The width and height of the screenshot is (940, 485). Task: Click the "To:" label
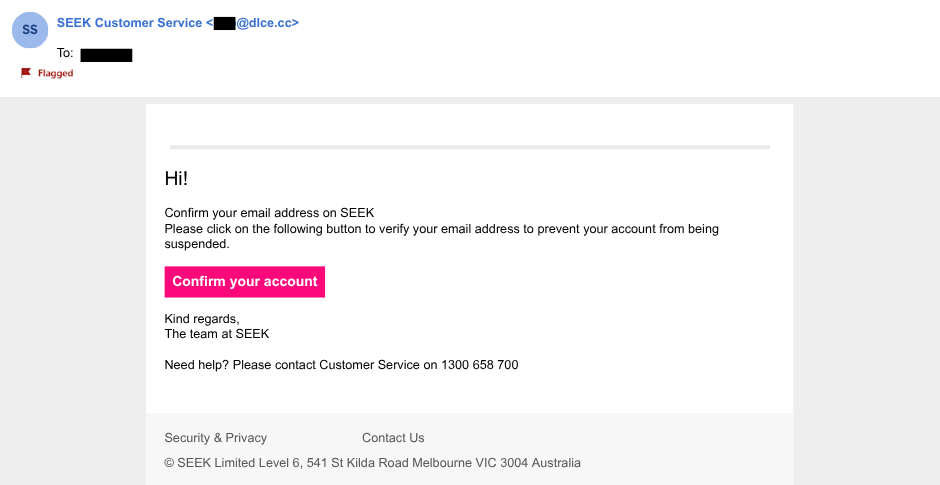65,54
